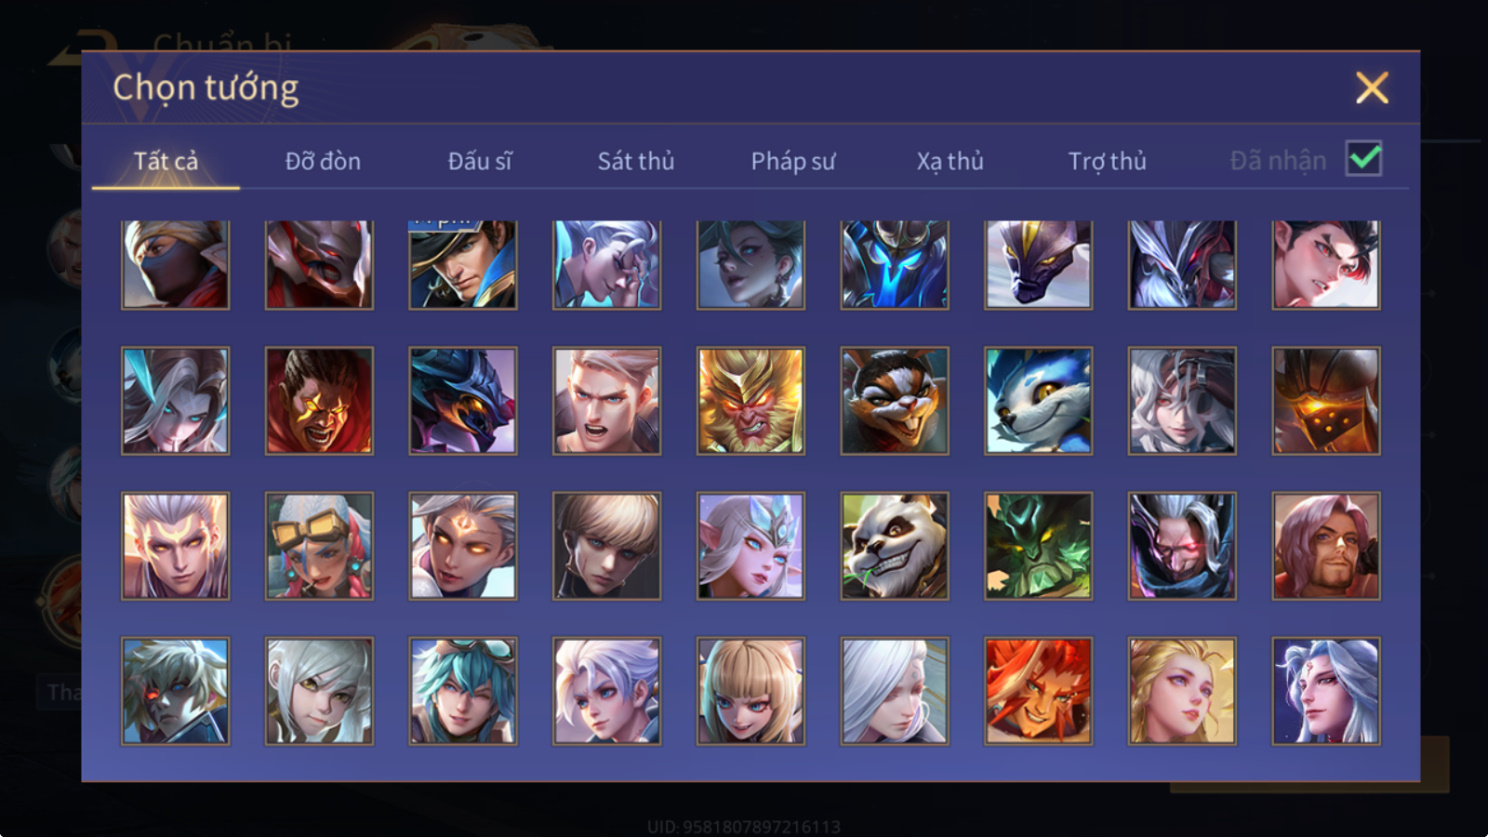The height and width of the screenshot is (837, 1488).
Task: Show the Pháp sư heroes tab
Action: pos(793,161)
